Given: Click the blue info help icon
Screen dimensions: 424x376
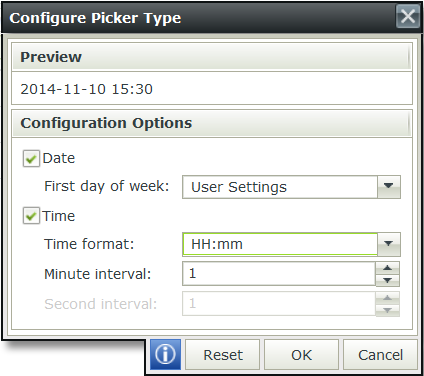Looking at the screenshot, I should (165, 354).
